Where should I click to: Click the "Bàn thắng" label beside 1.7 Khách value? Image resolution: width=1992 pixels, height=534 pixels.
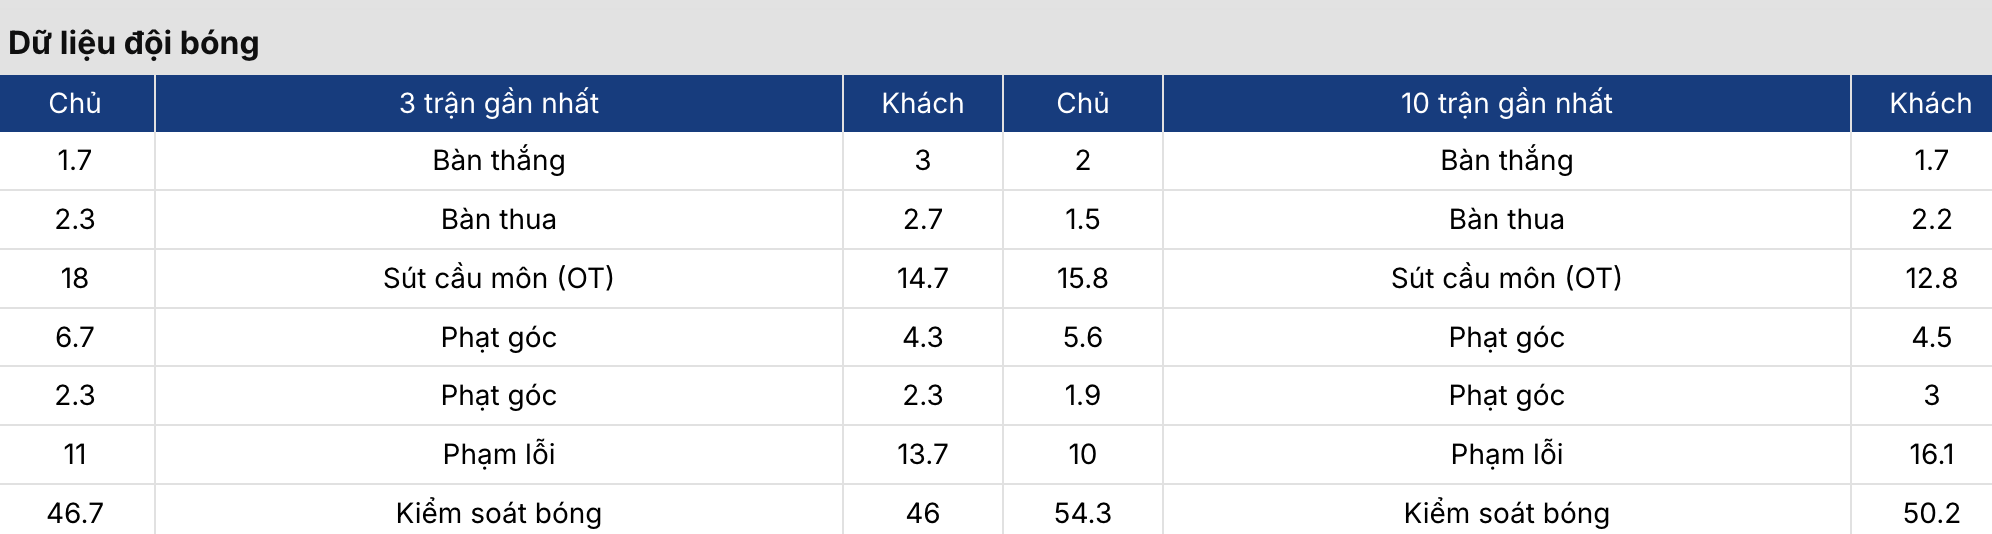[1506, 160]
